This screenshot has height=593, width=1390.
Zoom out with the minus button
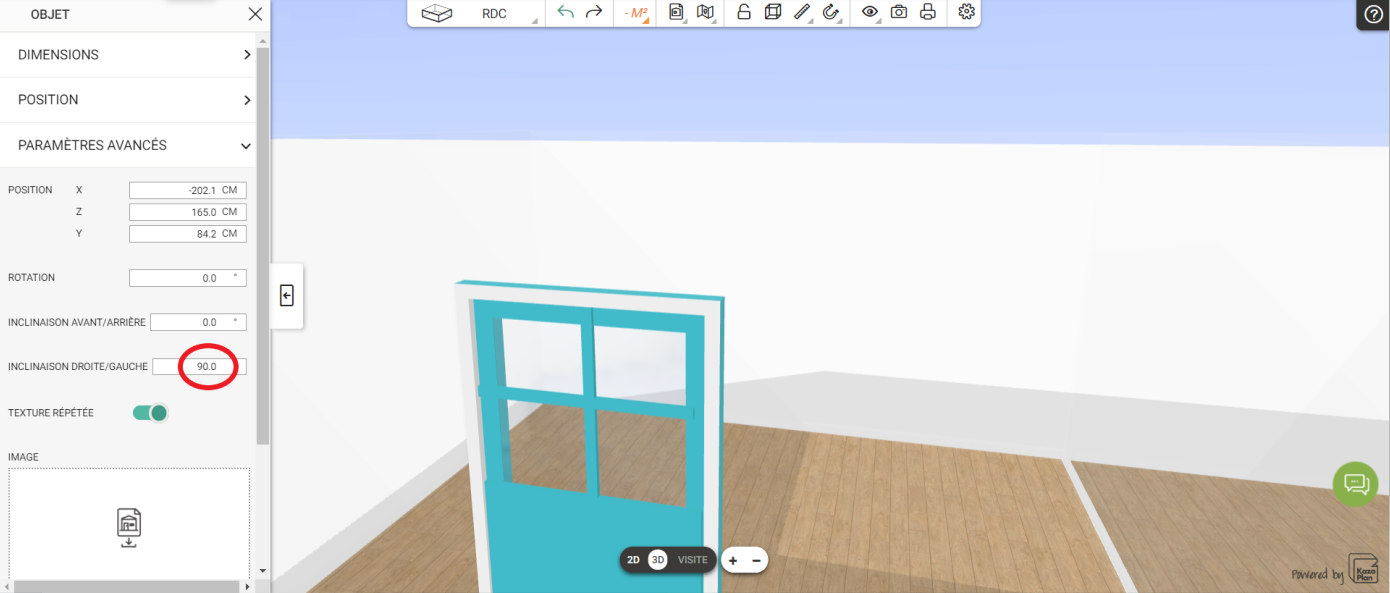[x=757, y=561]
